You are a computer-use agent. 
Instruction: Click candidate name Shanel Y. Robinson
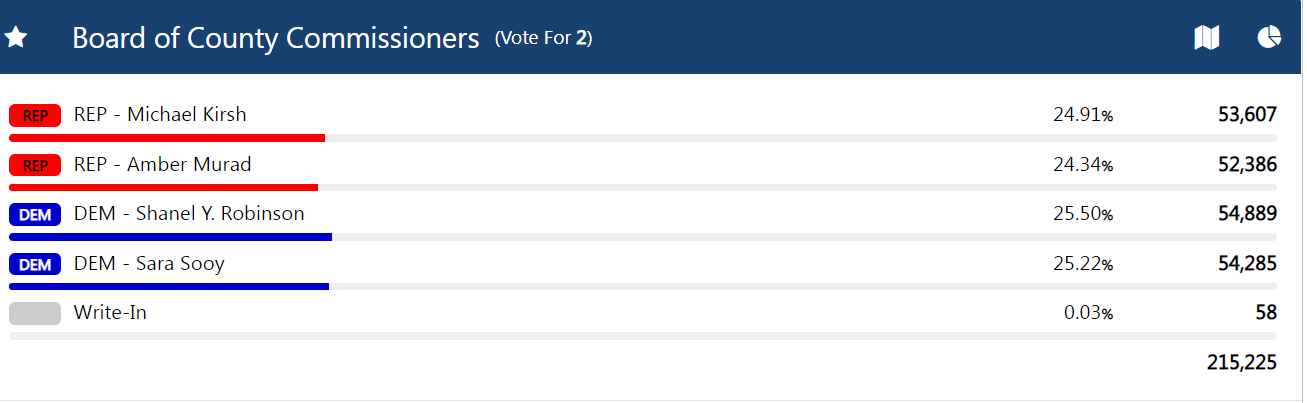tap(189, 213)
